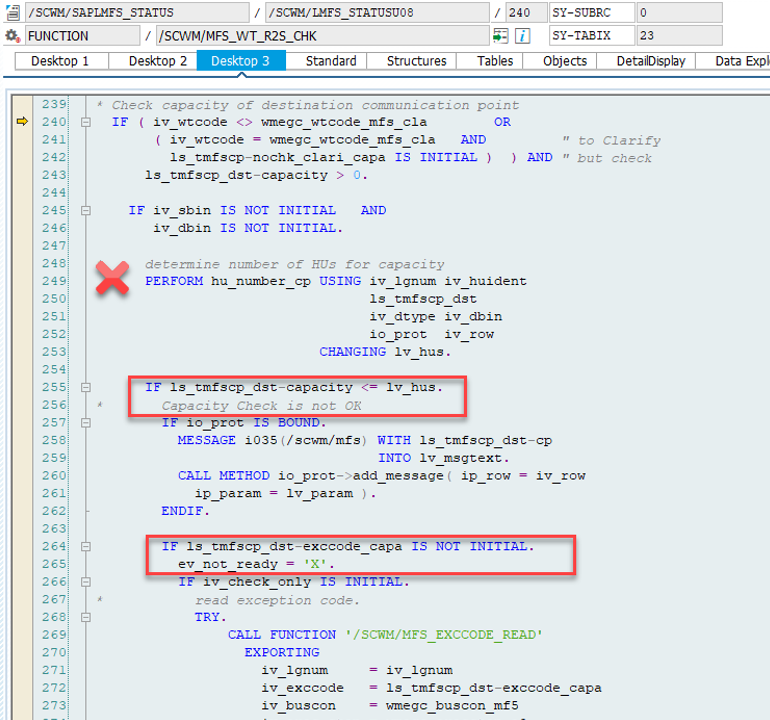Click the /SCWM/LMFS_STATUSU08 include field

point(377,13)
